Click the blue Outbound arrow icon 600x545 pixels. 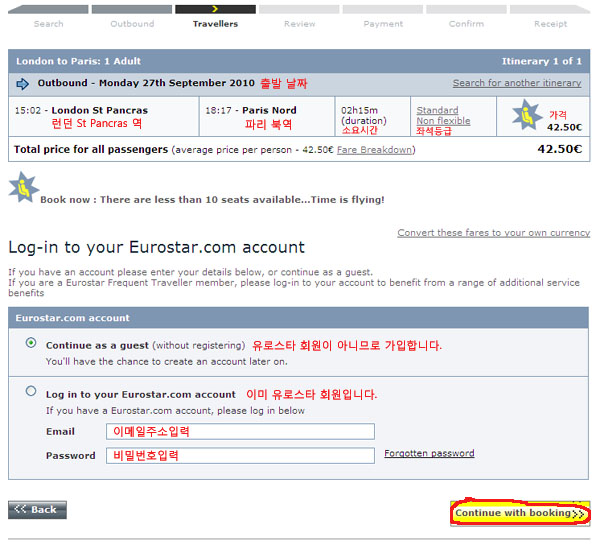pyautogui.click(x=23, y=84)
